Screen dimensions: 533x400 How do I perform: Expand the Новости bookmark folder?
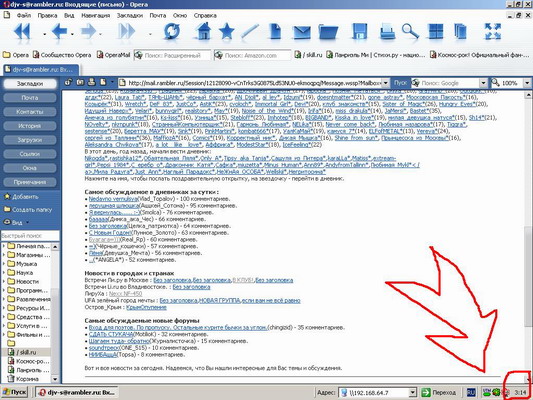point(3,281)
